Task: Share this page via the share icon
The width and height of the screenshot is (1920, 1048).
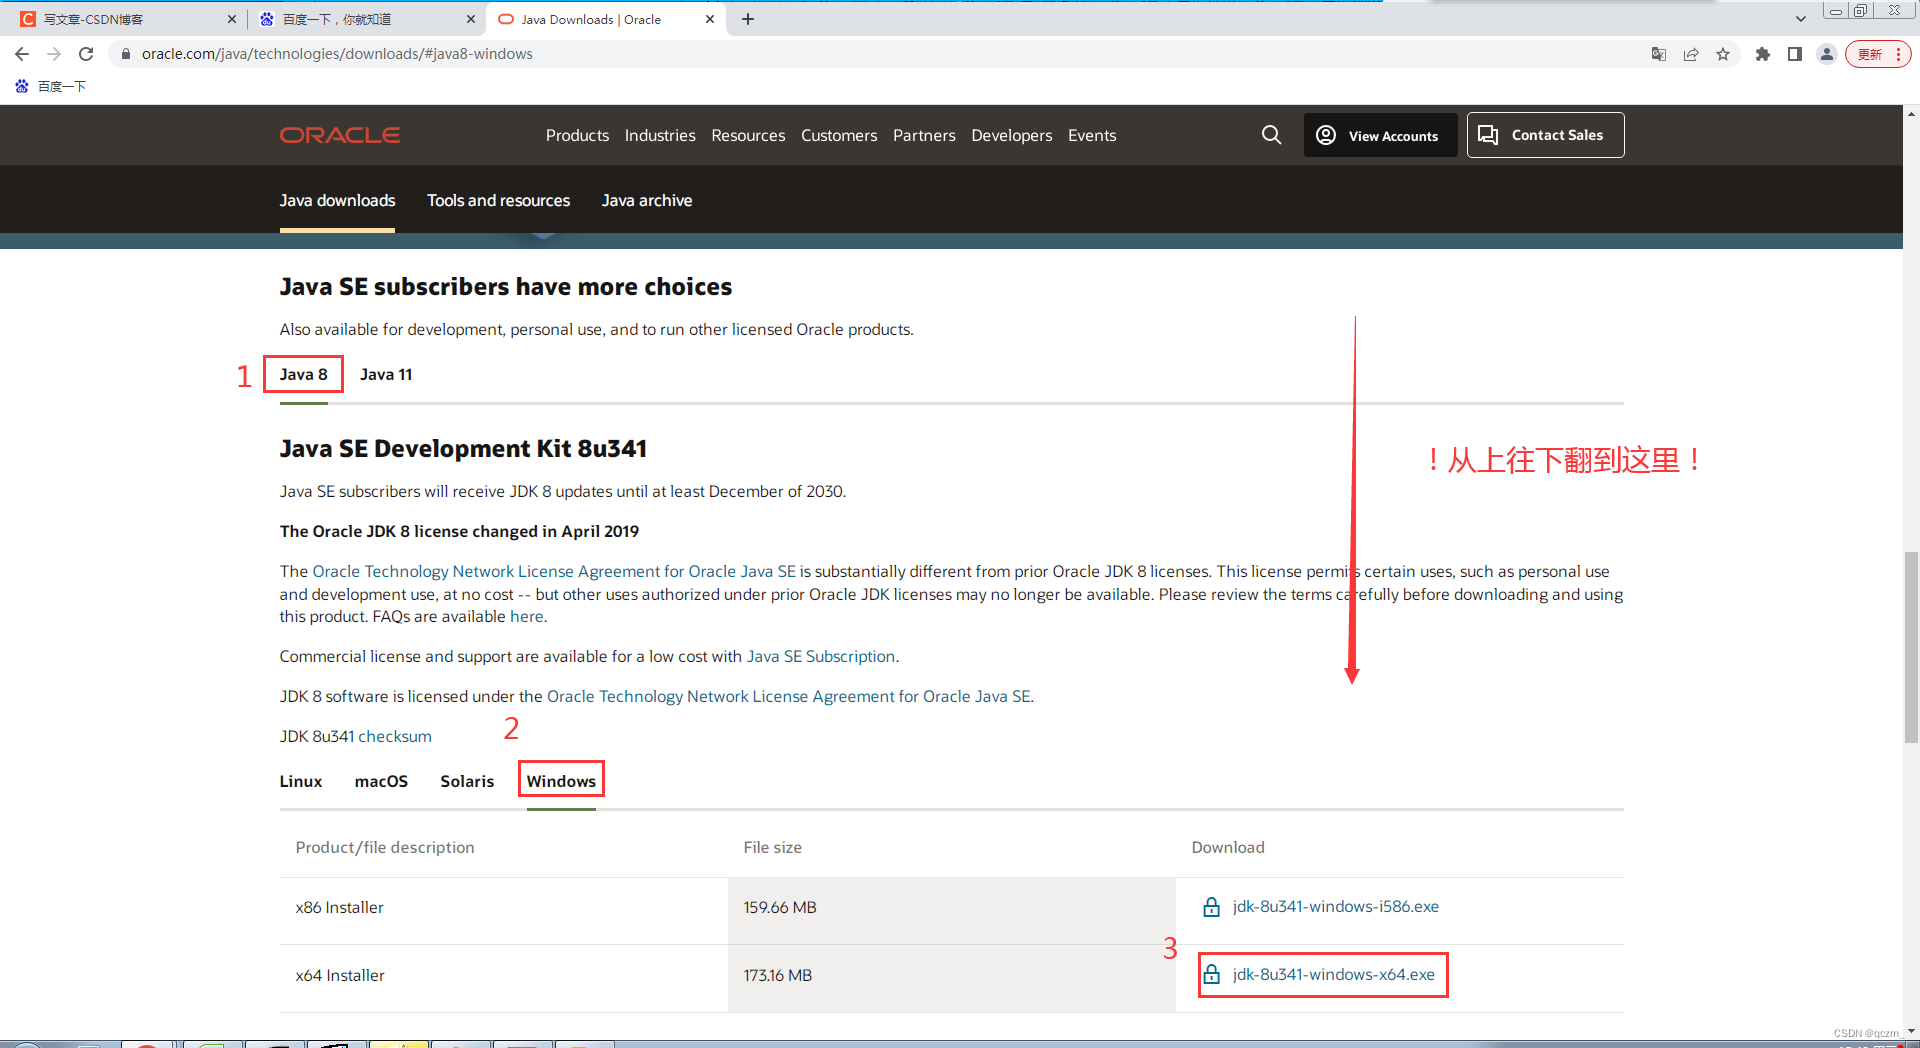Action: [x=1691, y=54]
